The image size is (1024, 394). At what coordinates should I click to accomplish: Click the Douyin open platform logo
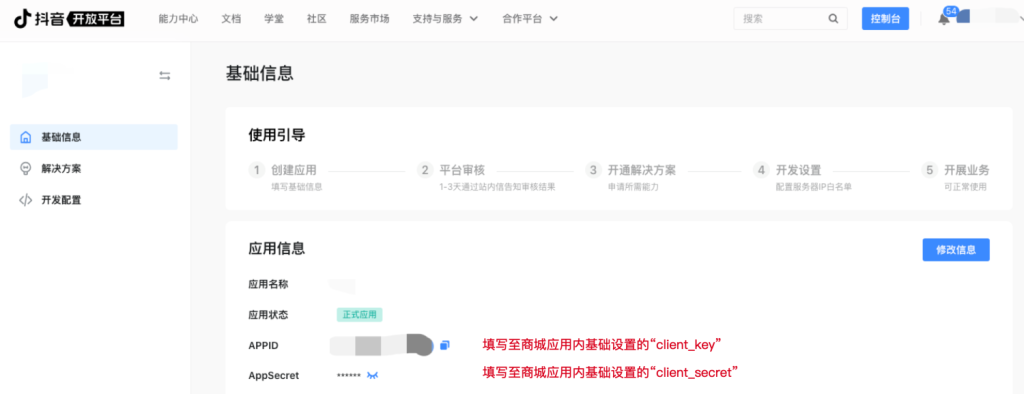pos(69,19)
